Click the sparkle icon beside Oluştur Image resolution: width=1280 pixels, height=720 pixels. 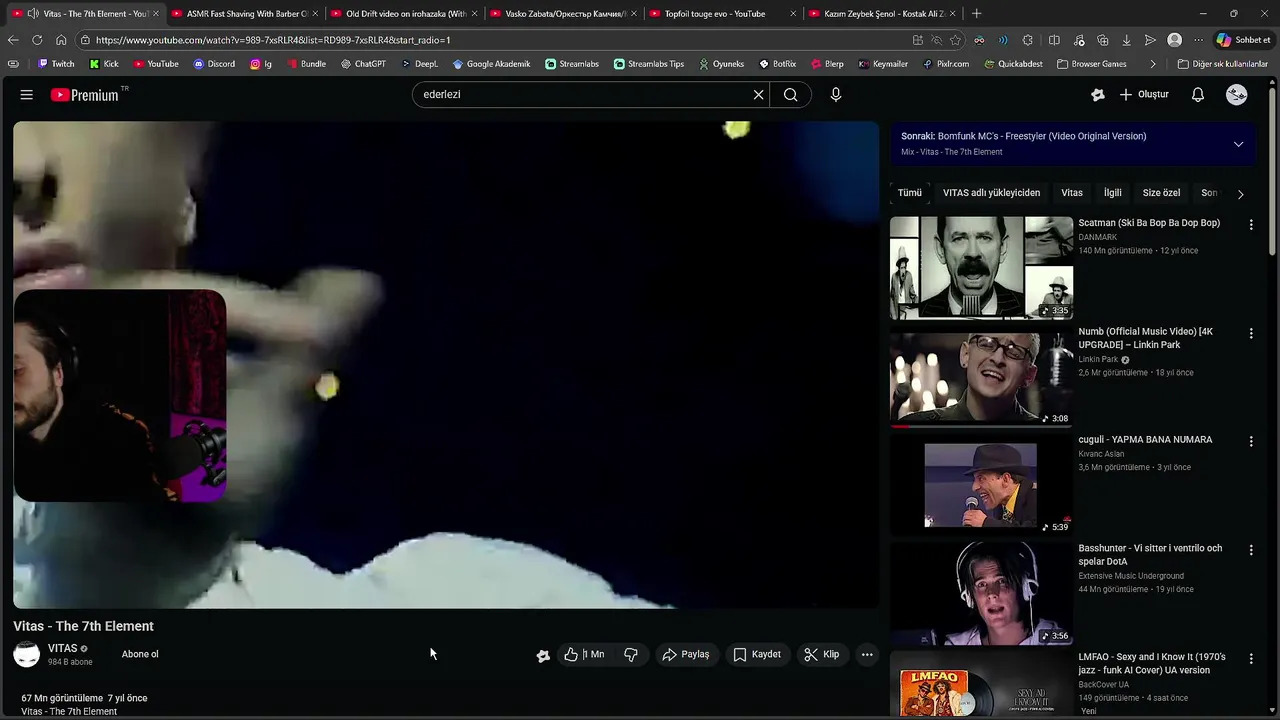1098,94
